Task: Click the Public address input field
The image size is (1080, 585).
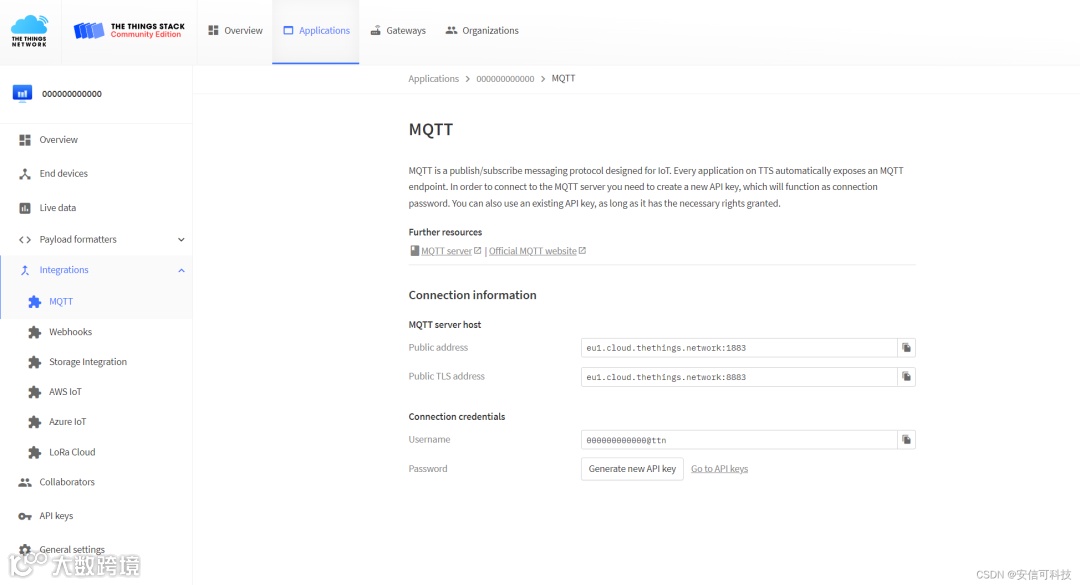Action: pyautogui.click(x=739, y=348)
